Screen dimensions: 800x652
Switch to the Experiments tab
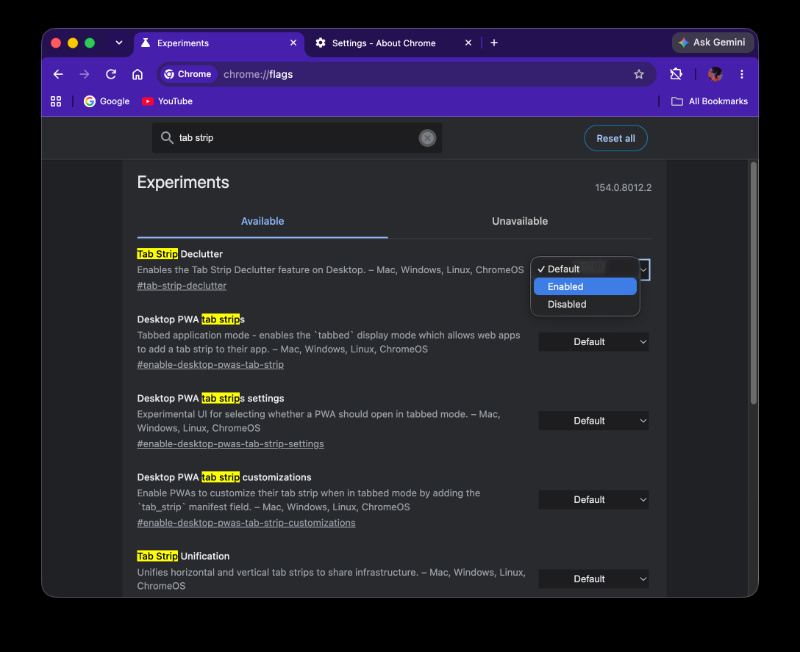tap(219, 43)
